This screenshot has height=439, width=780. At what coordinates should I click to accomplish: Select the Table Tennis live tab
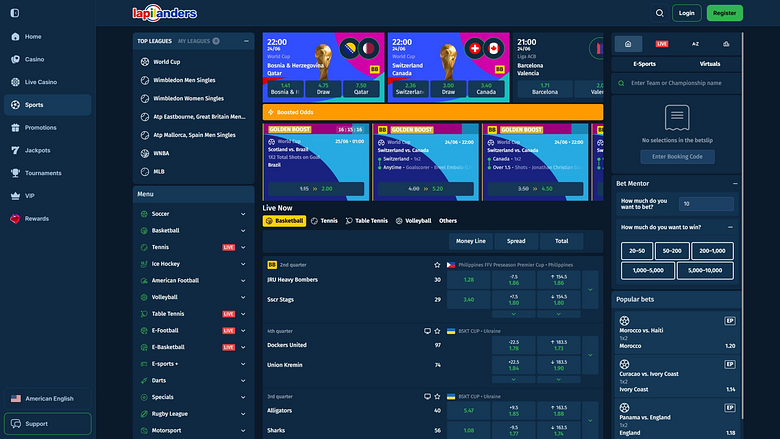367,221
